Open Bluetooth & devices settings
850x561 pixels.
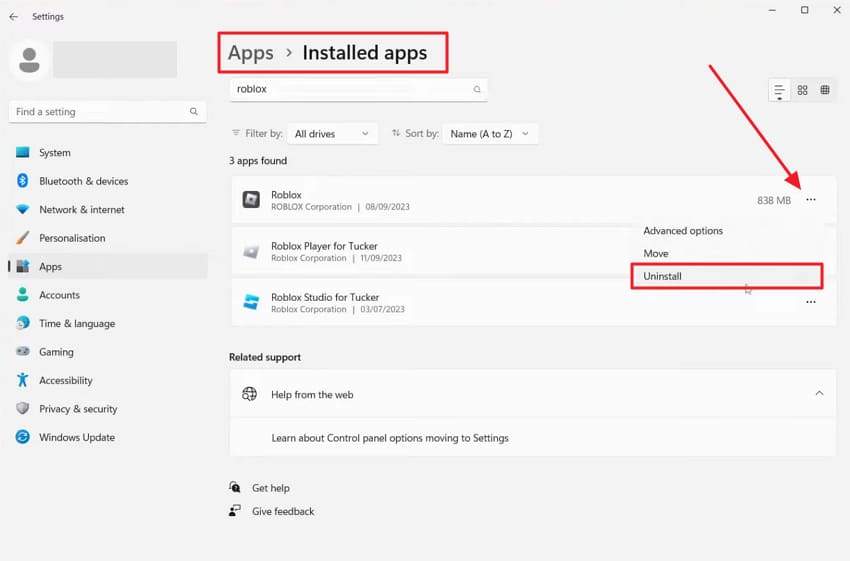click(x=107, y=181)
